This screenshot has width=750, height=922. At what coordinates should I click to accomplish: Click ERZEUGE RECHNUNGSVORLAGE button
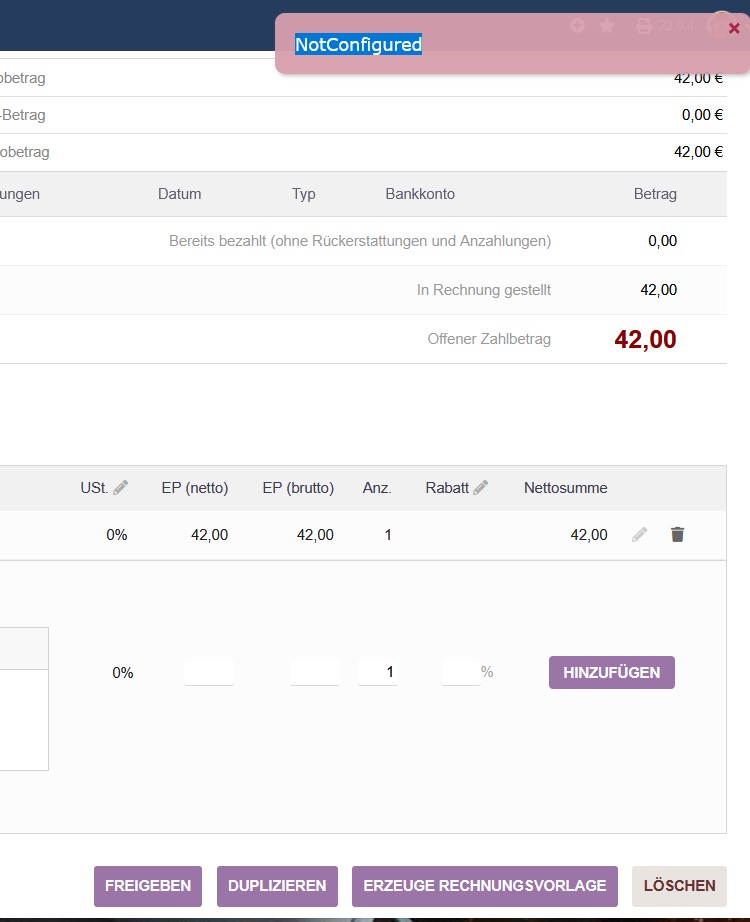484,886
